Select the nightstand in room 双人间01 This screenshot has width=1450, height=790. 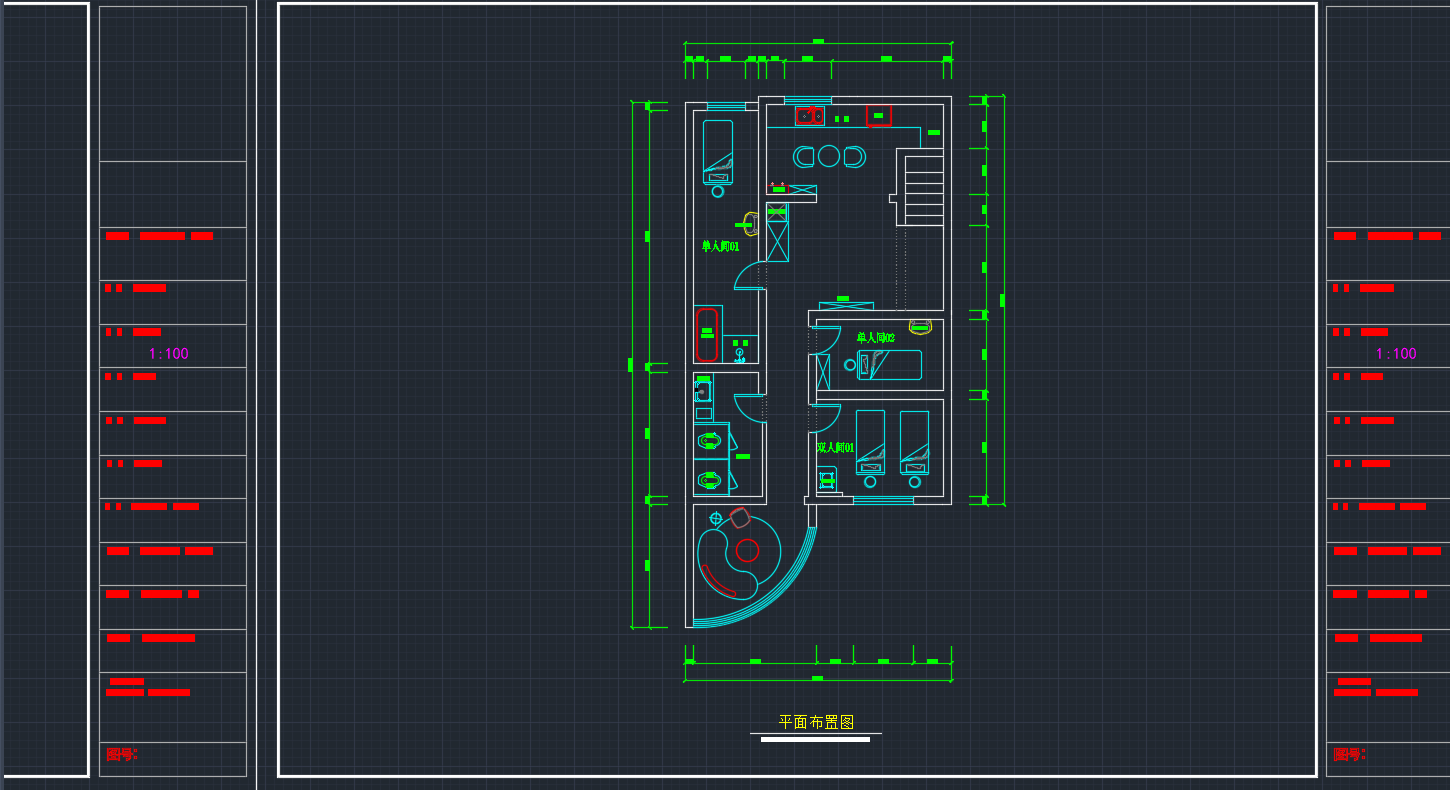click(x=827, y=480)
